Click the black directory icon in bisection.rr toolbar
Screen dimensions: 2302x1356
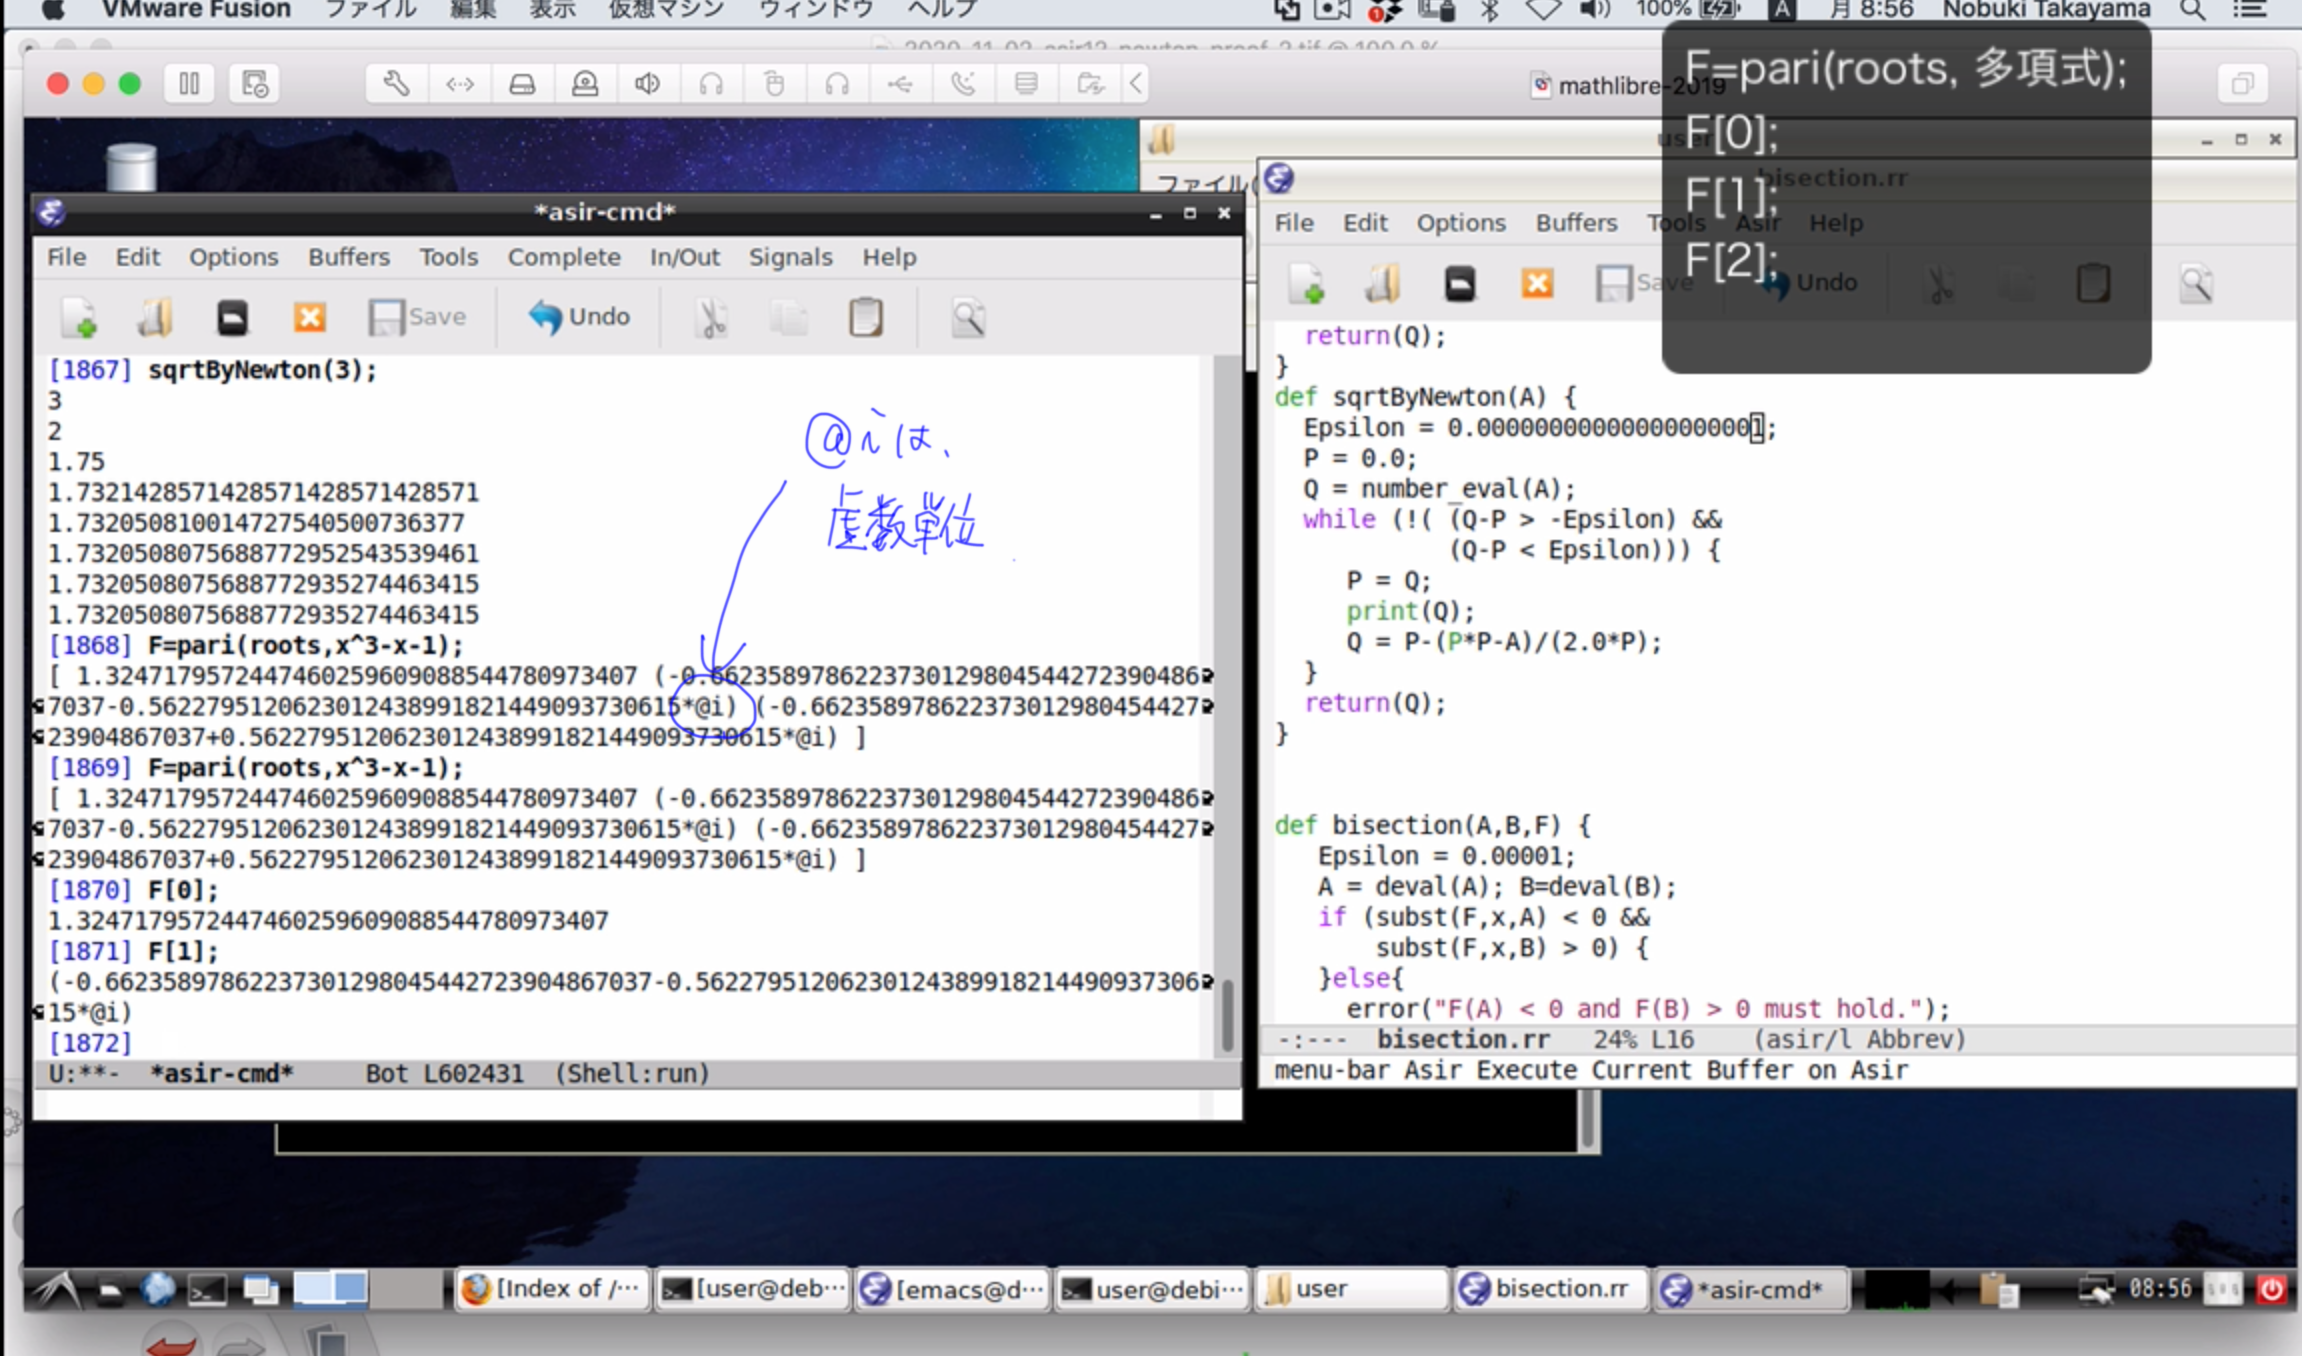click(1459, 284)
